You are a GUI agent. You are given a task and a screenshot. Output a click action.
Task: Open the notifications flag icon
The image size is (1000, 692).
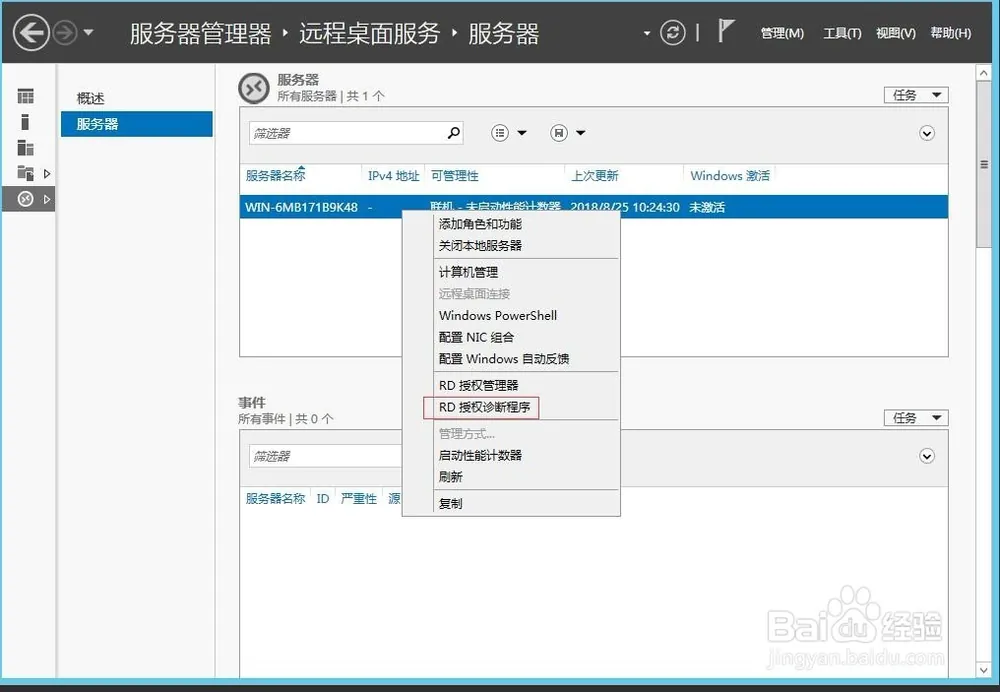tap(726, 32)
